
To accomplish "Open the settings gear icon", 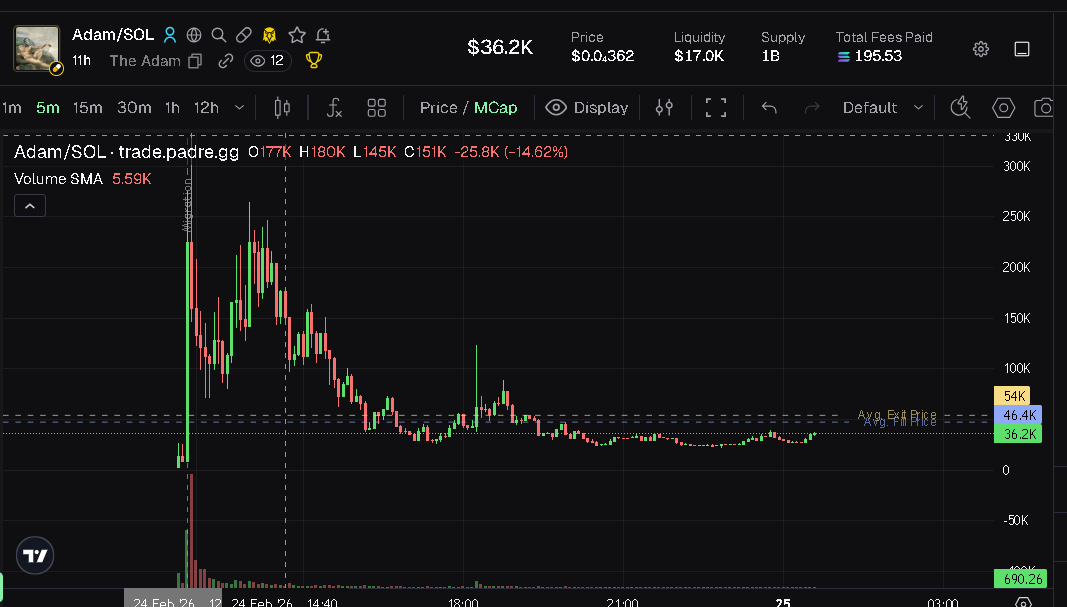I will (x=981, y=49).
